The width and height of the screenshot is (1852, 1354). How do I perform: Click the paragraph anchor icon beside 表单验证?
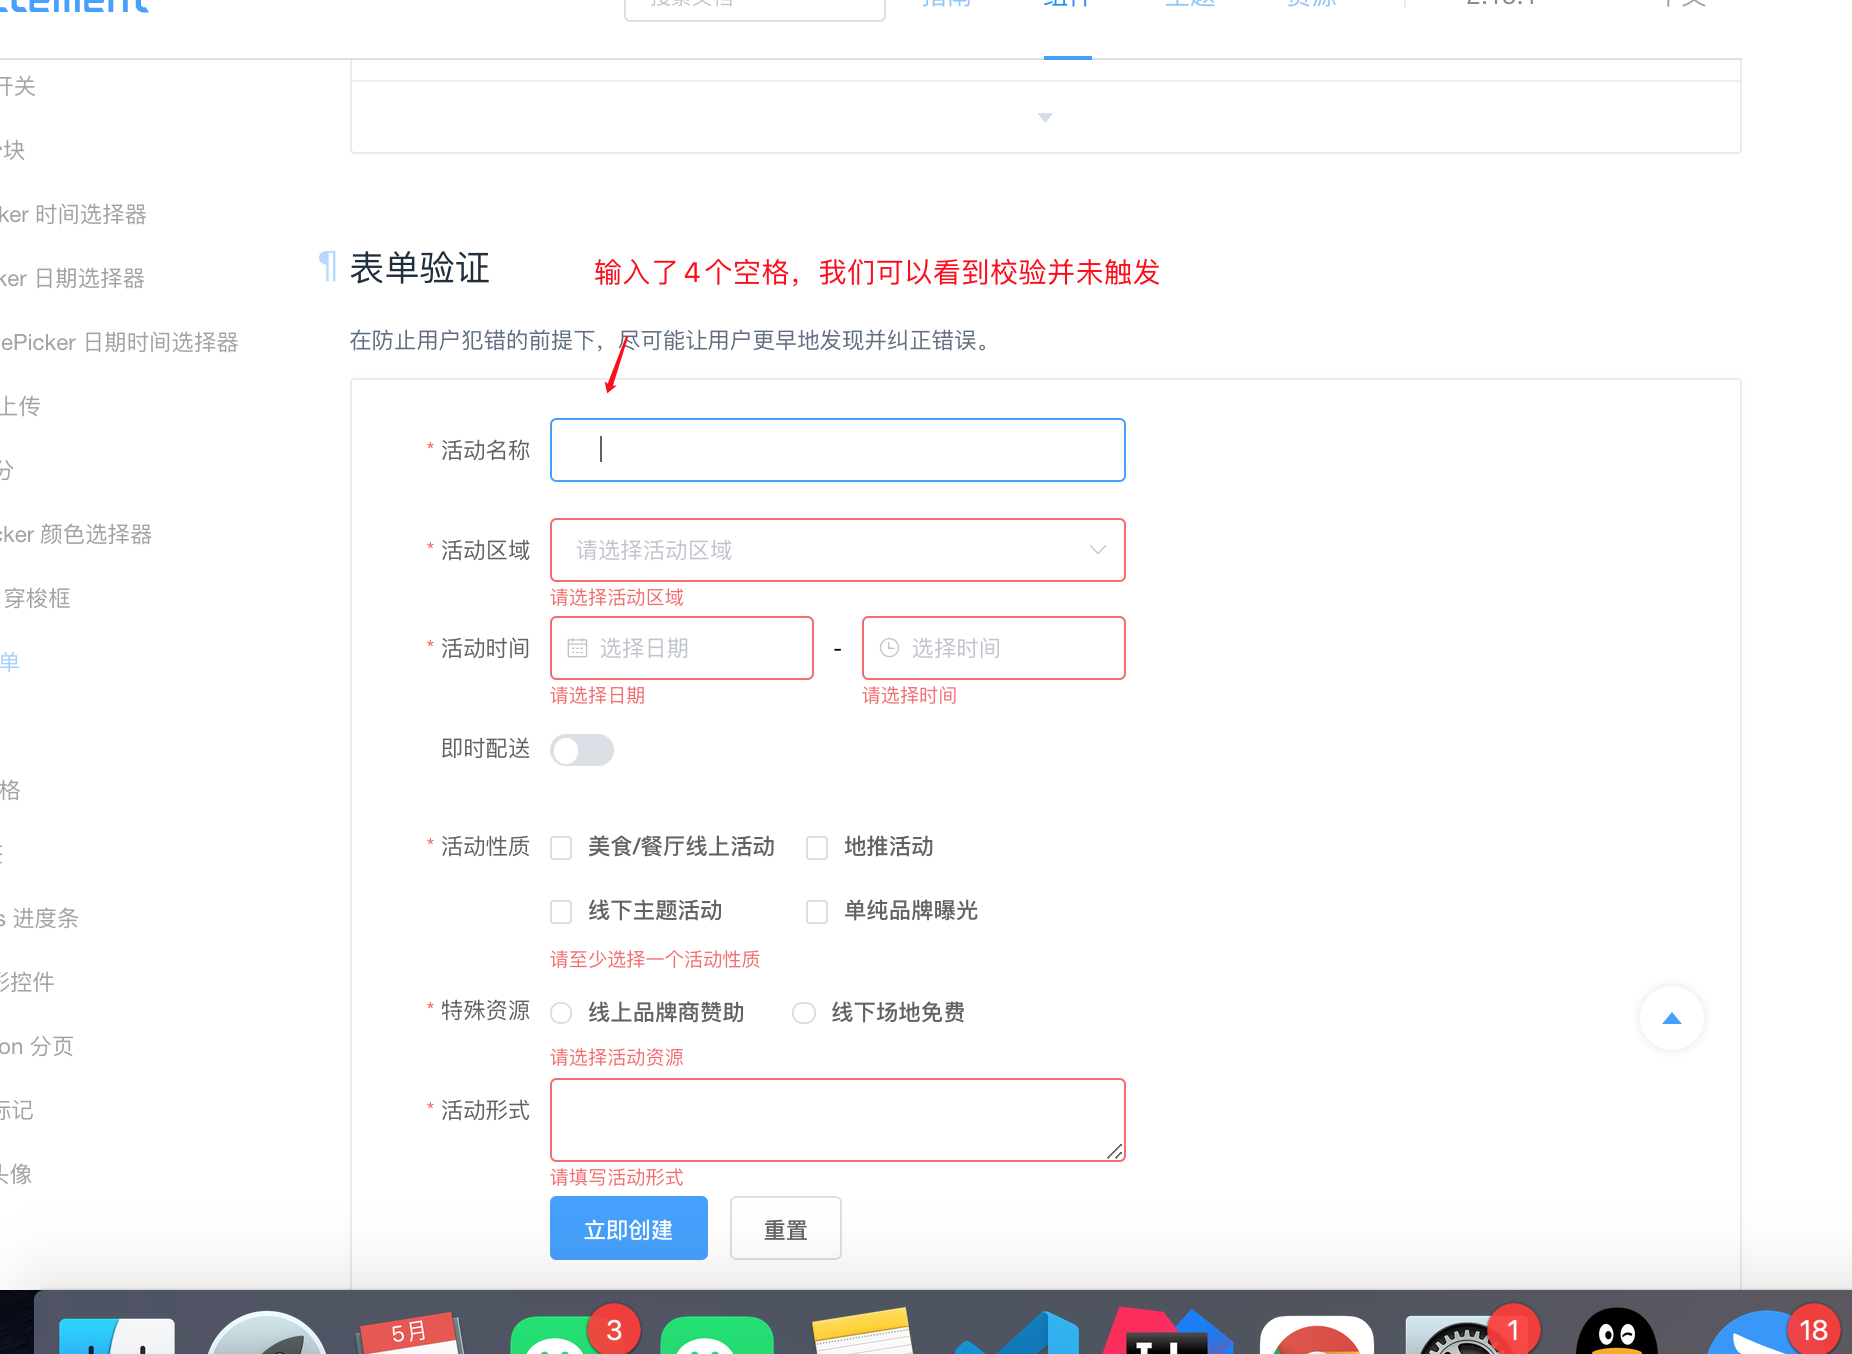(327, 267)
